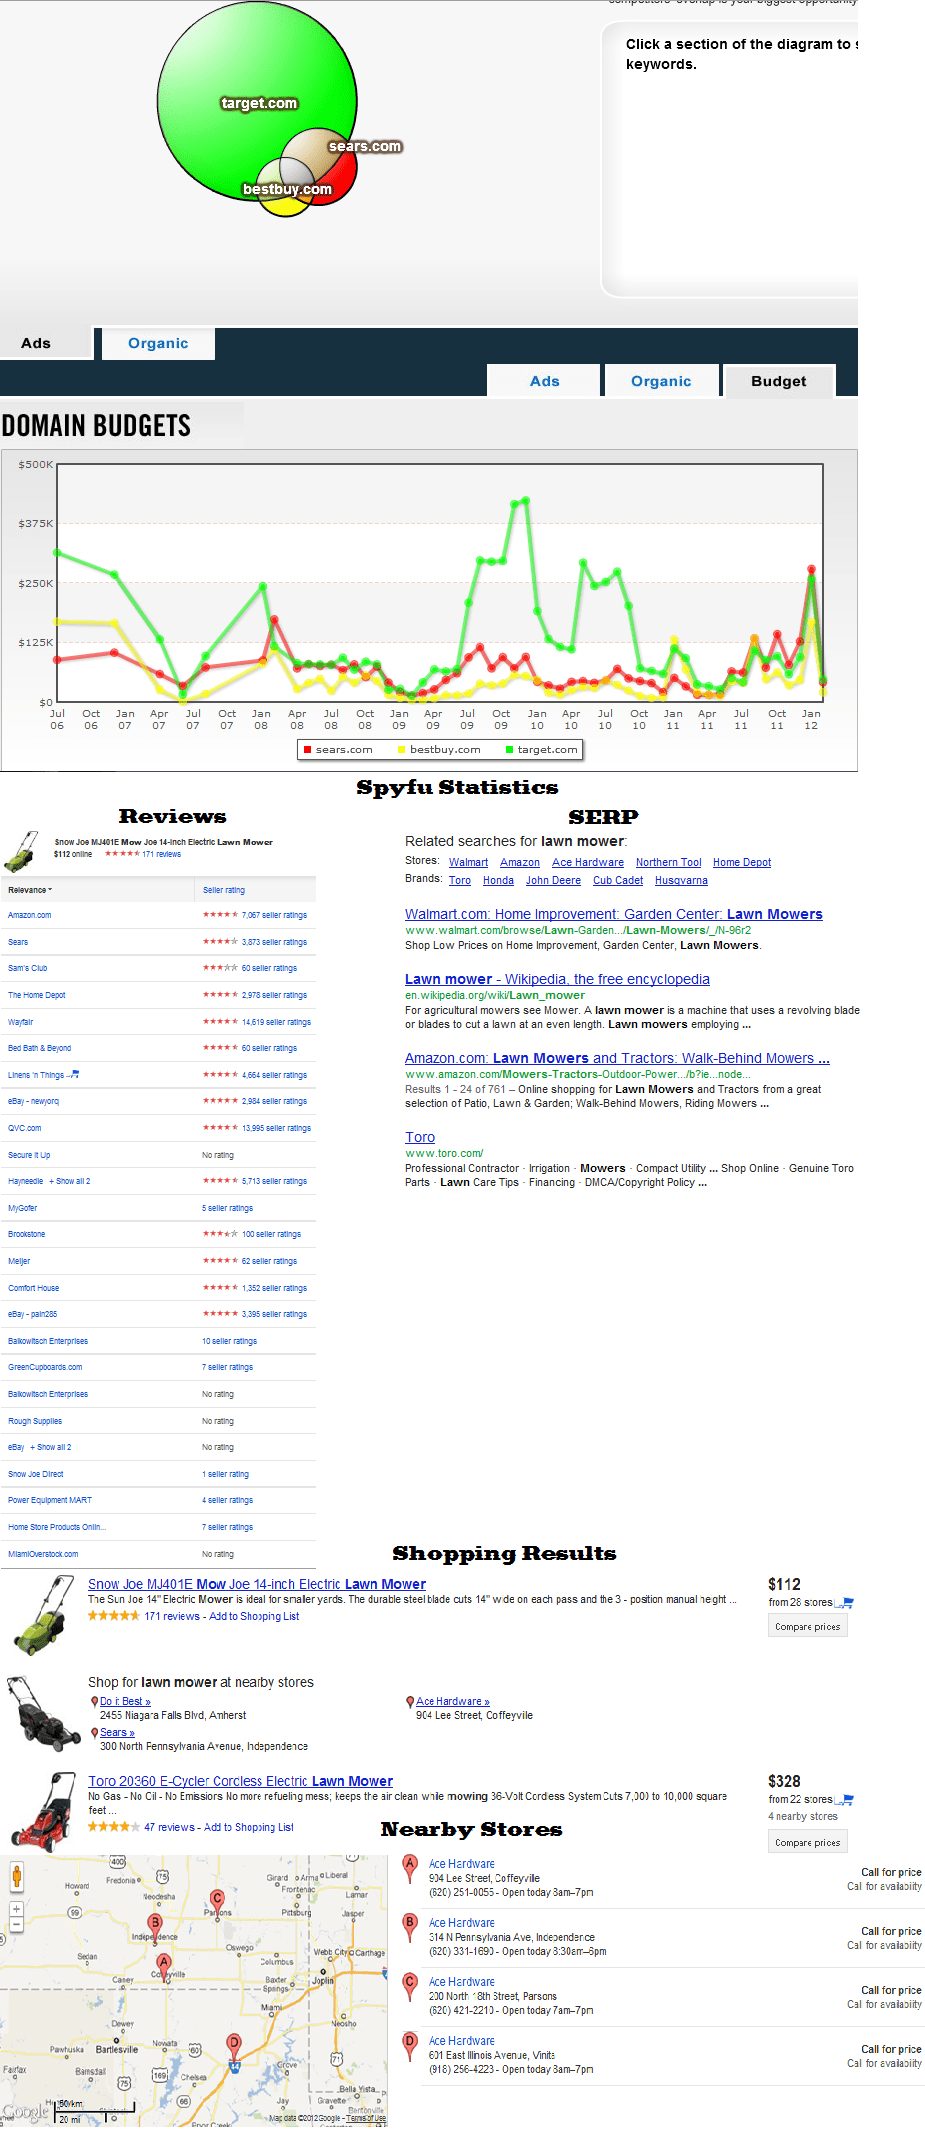Select the right-side Organic tab

[661, 381]
